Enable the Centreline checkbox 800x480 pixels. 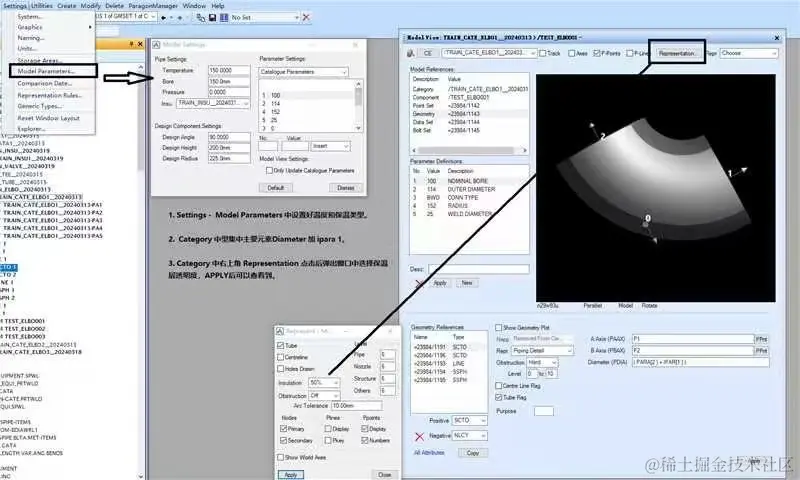coord(281,357)
